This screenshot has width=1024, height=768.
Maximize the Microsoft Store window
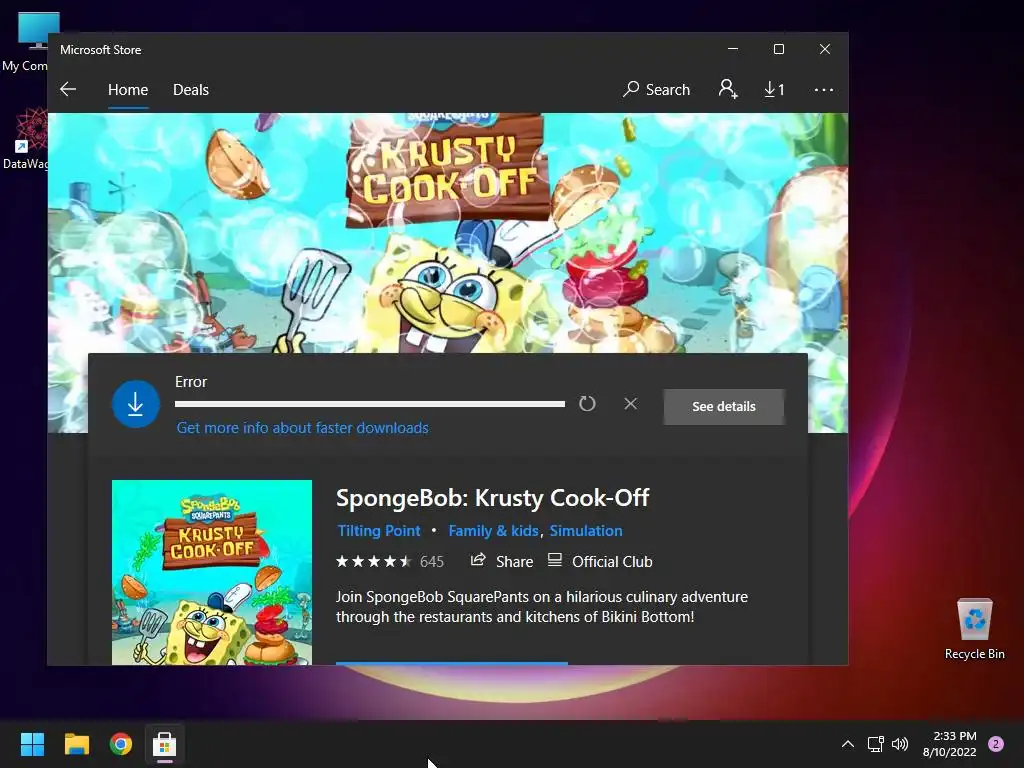(778, 49)
